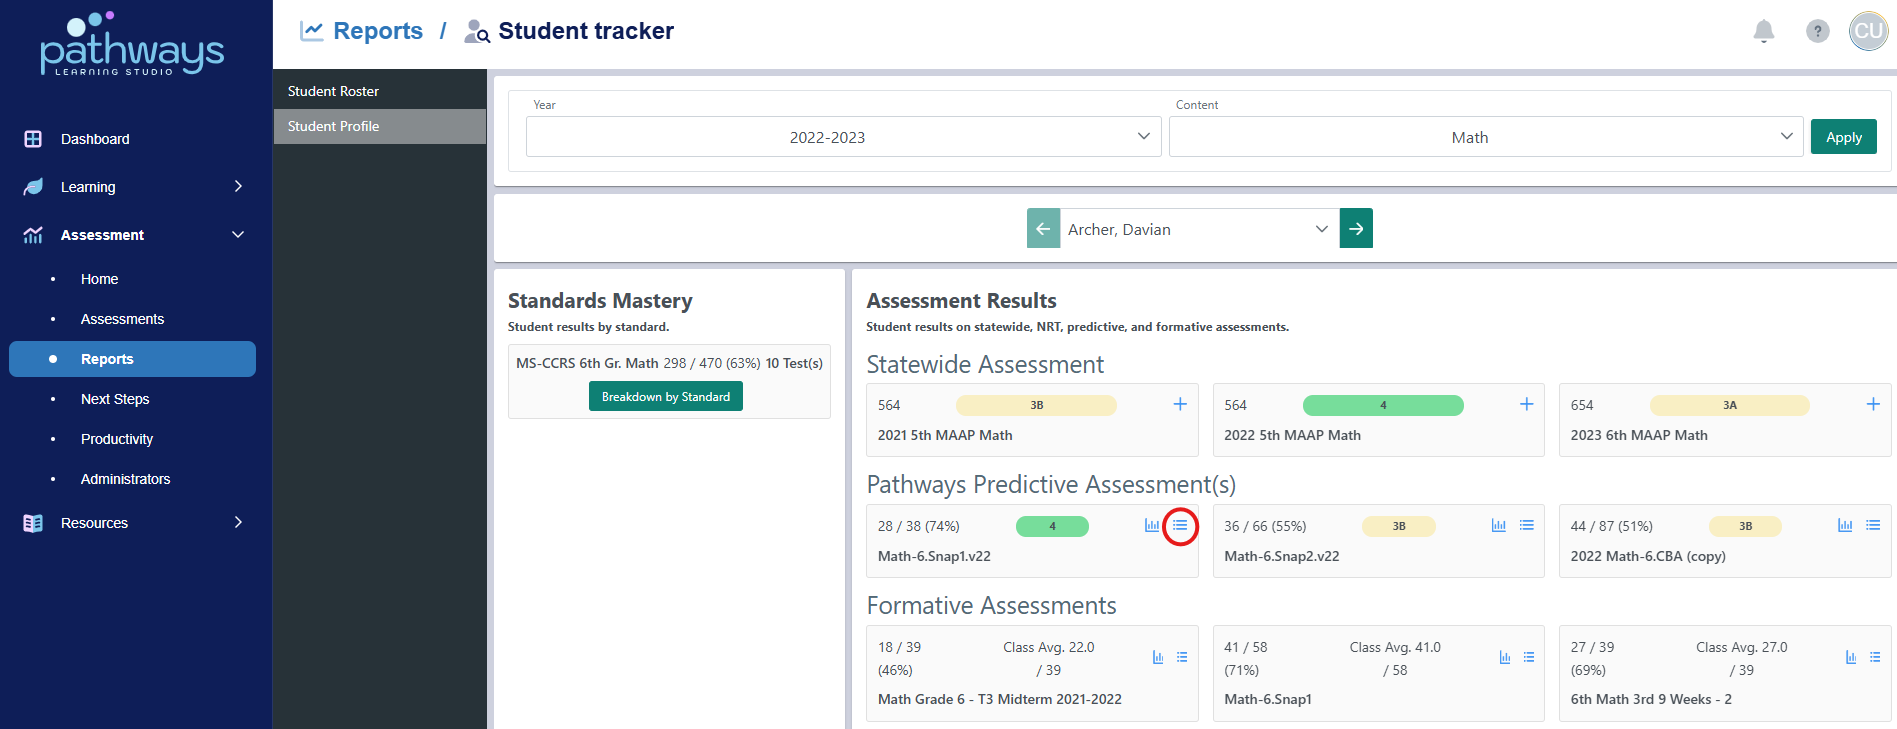Click the green level 4 bar on 2022 5th MAAP Math
1897x729 pixels.
[x=1383, y=405]
